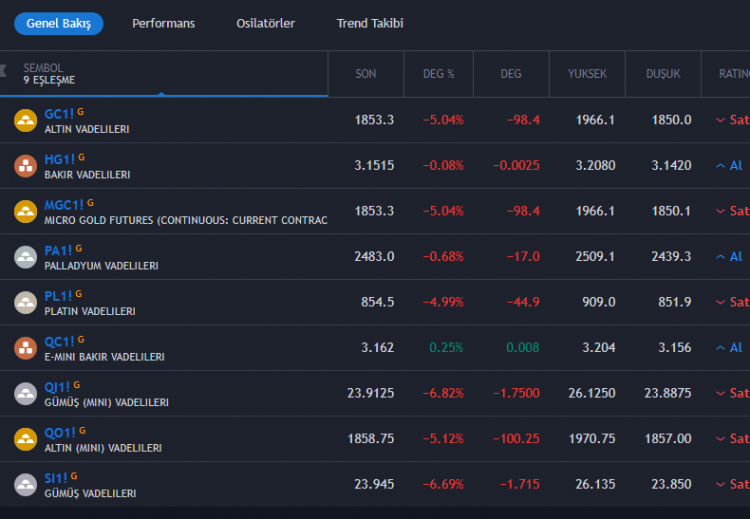This screenshot has width=750, height=519.
Task: Select the Trend Takibi tab
Action: click(370, 23)
